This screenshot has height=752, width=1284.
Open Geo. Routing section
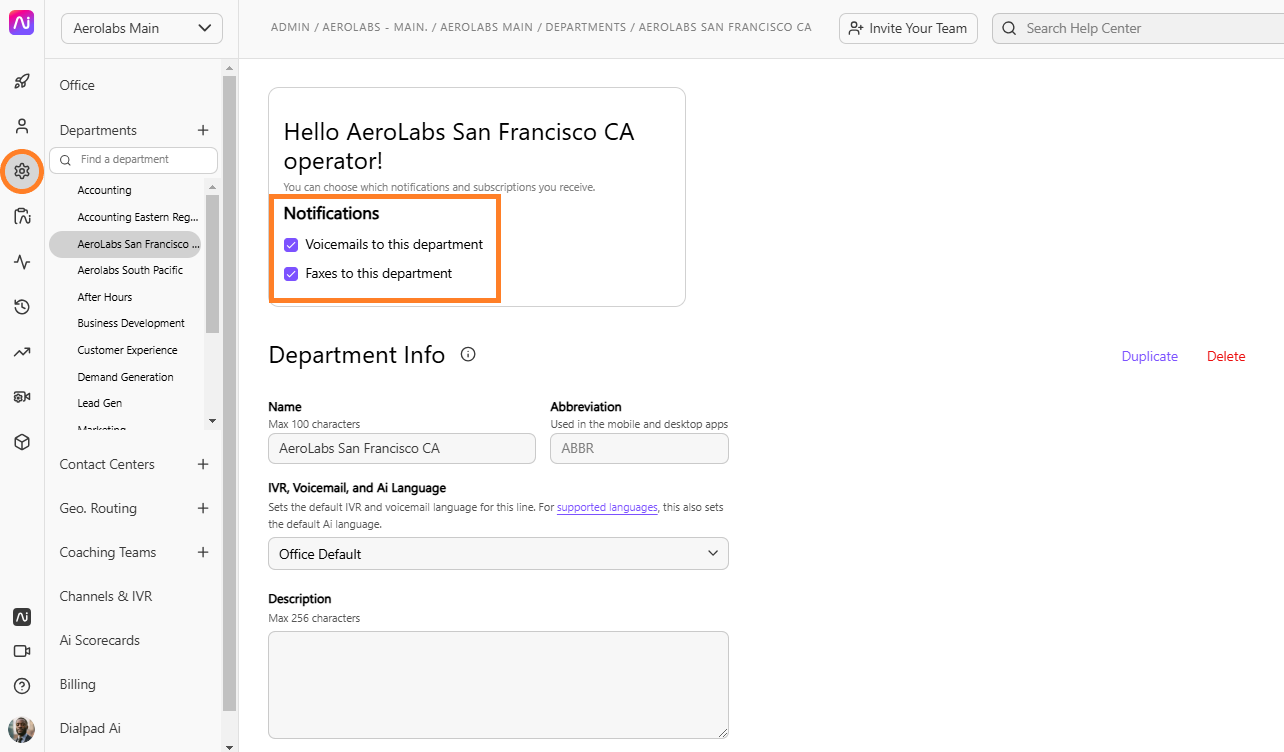98,508
